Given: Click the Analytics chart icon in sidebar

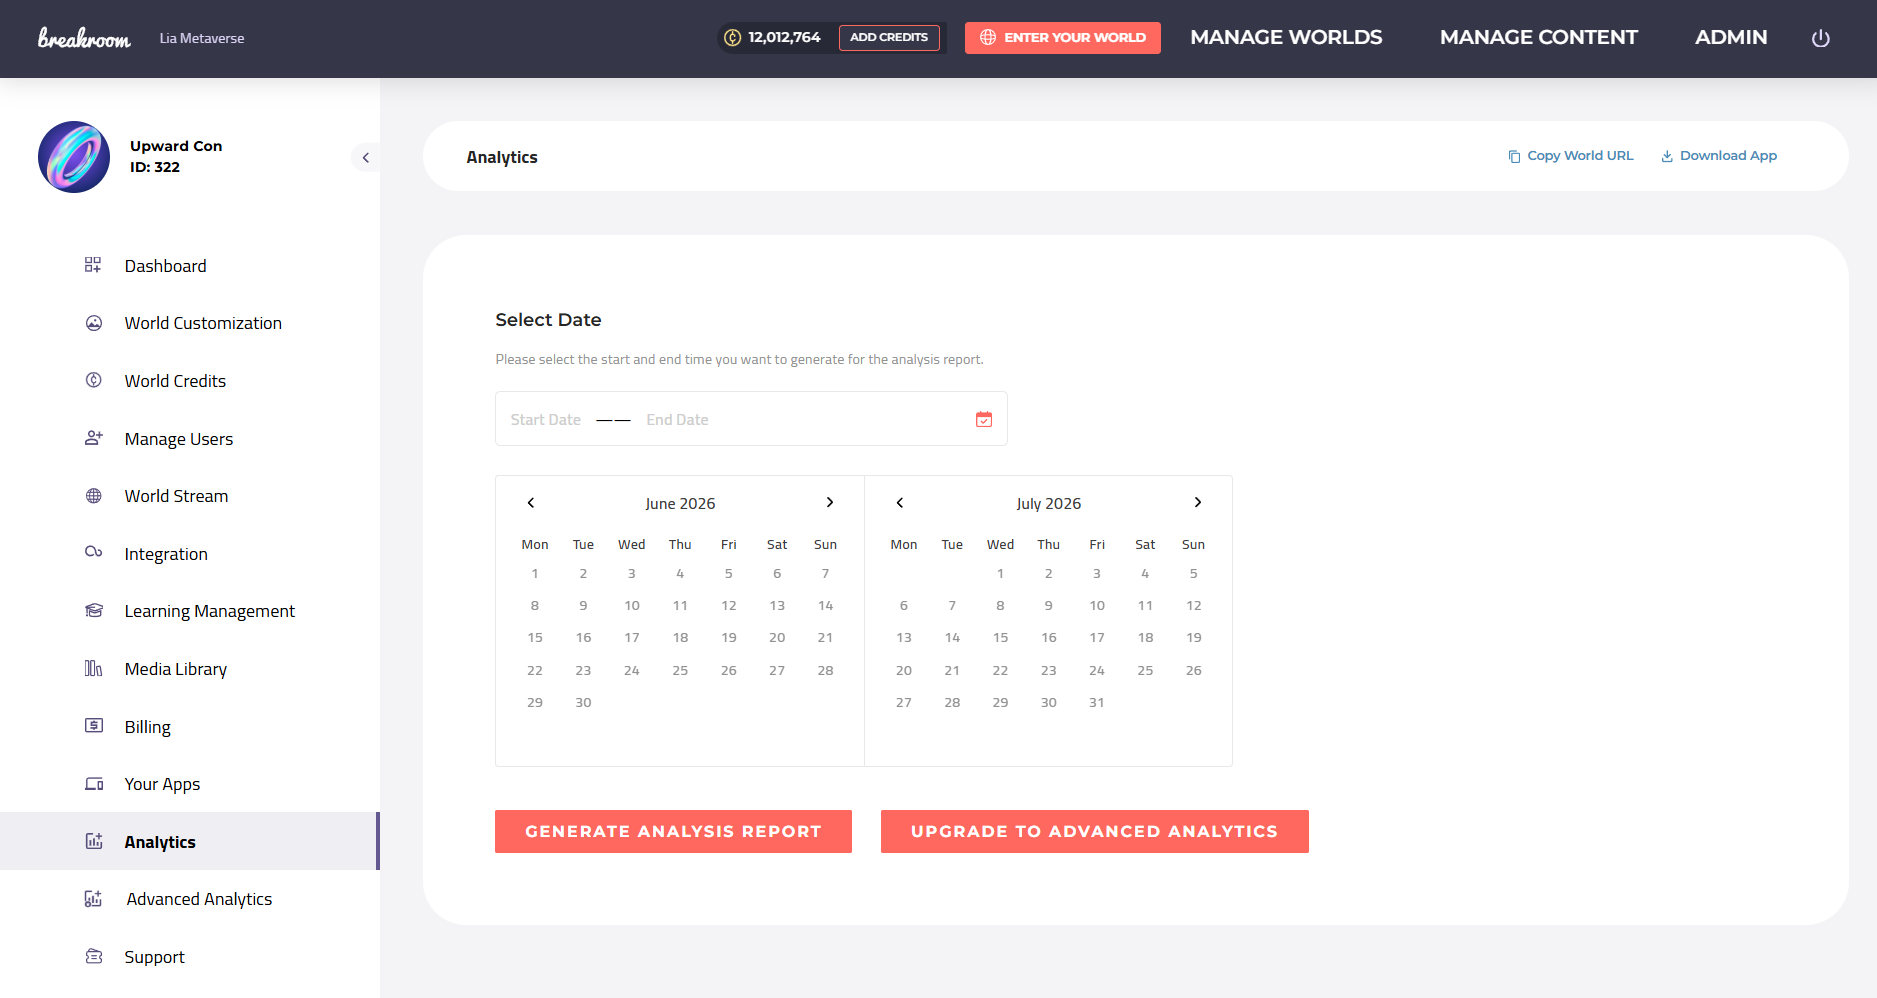Looking at the screenshot, I should coord(94,841).
